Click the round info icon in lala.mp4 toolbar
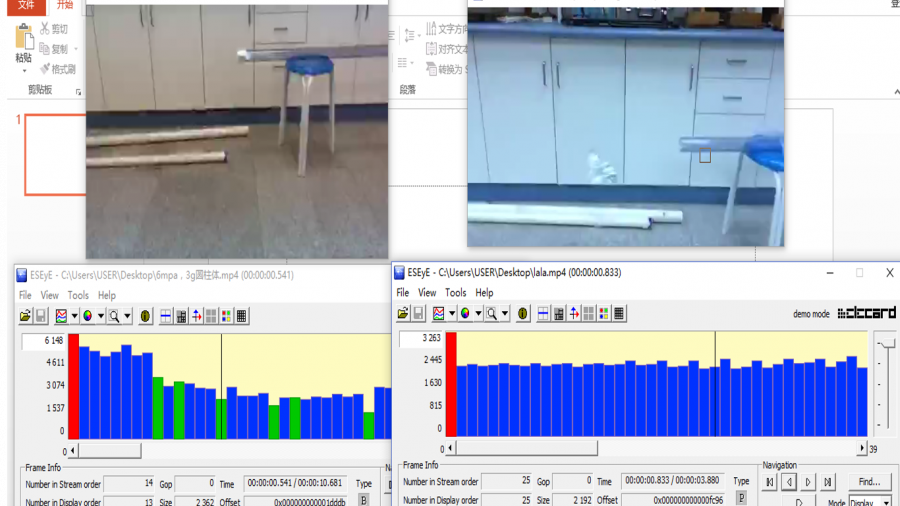Viewport: 900px width, 506px height. (x=522, y=313)
